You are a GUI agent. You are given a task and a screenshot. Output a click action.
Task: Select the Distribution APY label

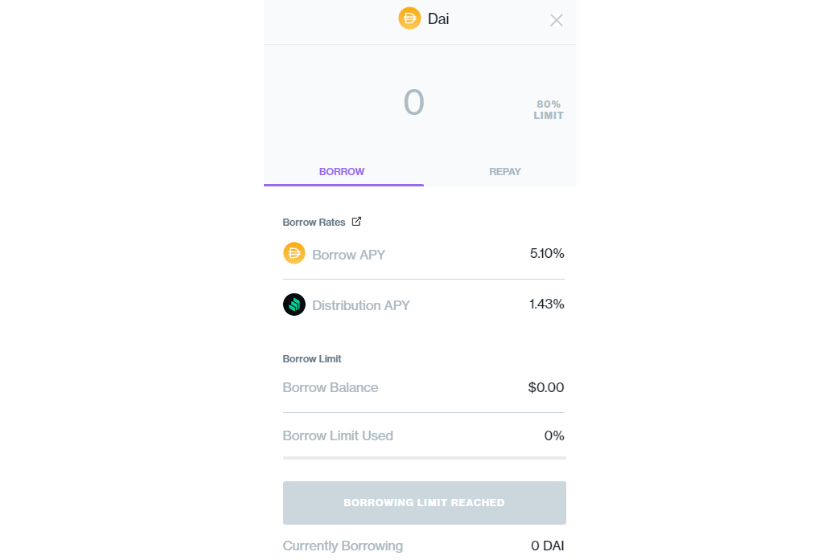(x=361, y=305)
